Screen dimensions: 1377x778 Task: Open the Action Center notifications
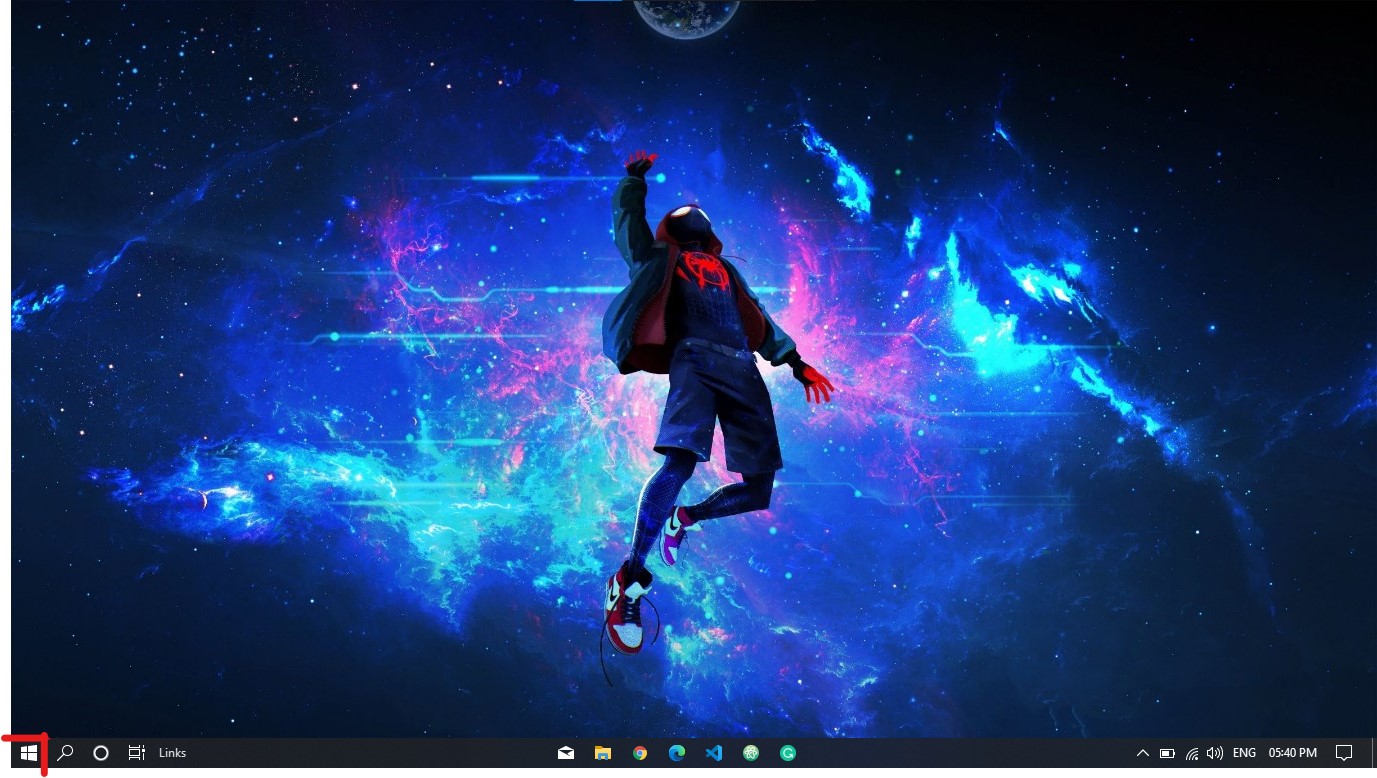(1344, 753)
